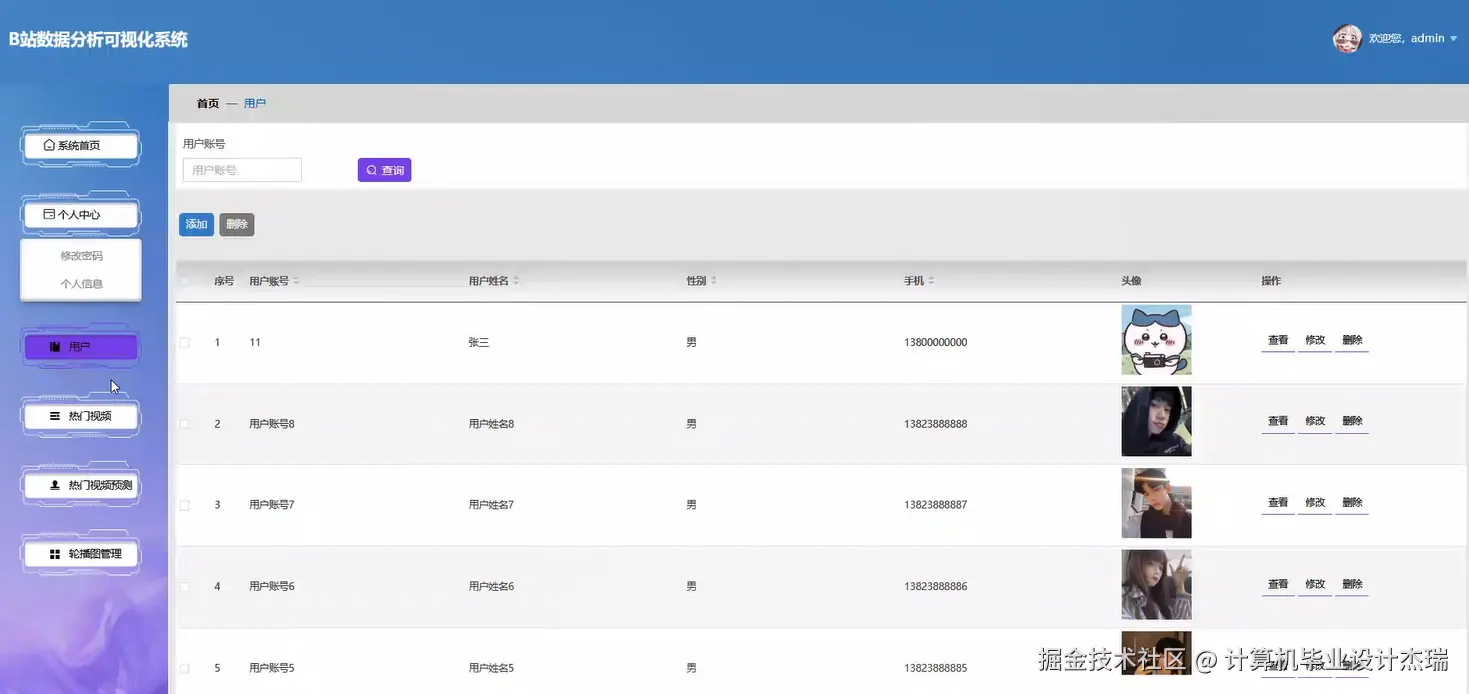
Task: Click the phone number 13823888885
Action: click(936, 668)
